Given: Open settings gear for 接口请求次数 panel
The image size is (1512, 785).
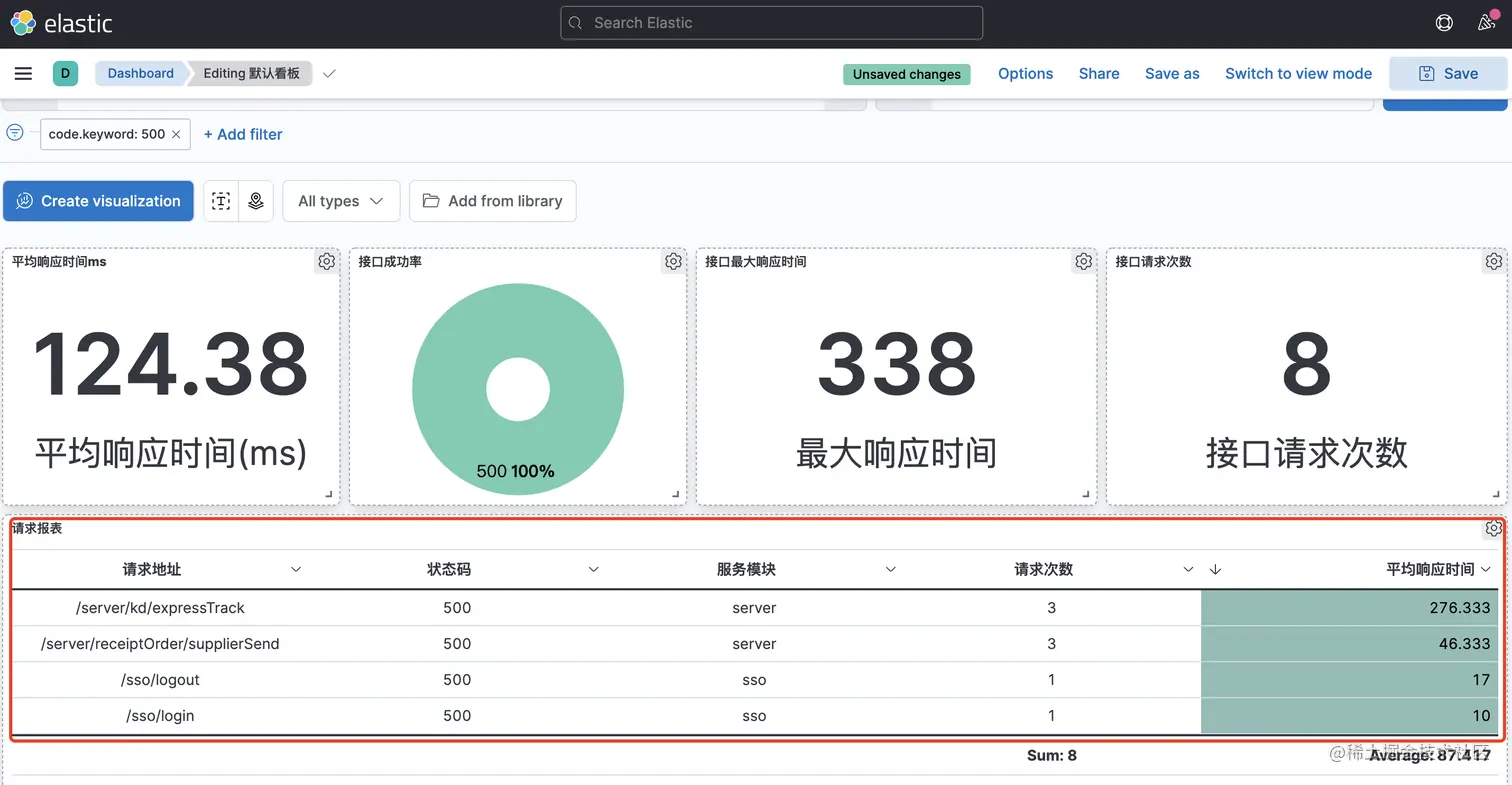Looking at the screenshot, I should tap(1494, 261).
